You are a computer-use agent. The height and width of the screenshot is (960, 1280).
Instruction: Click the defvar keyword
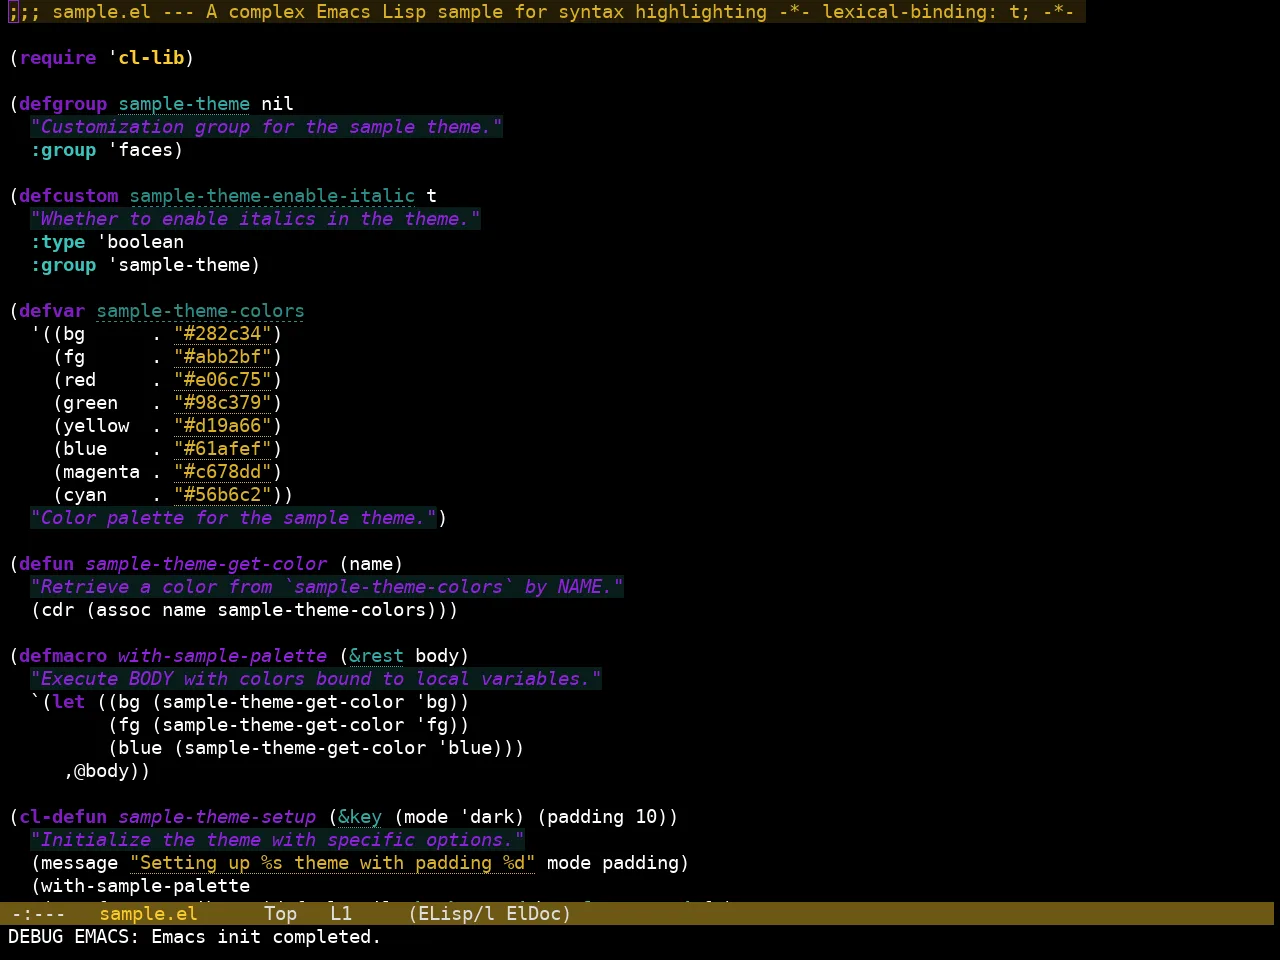click(52, 311)
